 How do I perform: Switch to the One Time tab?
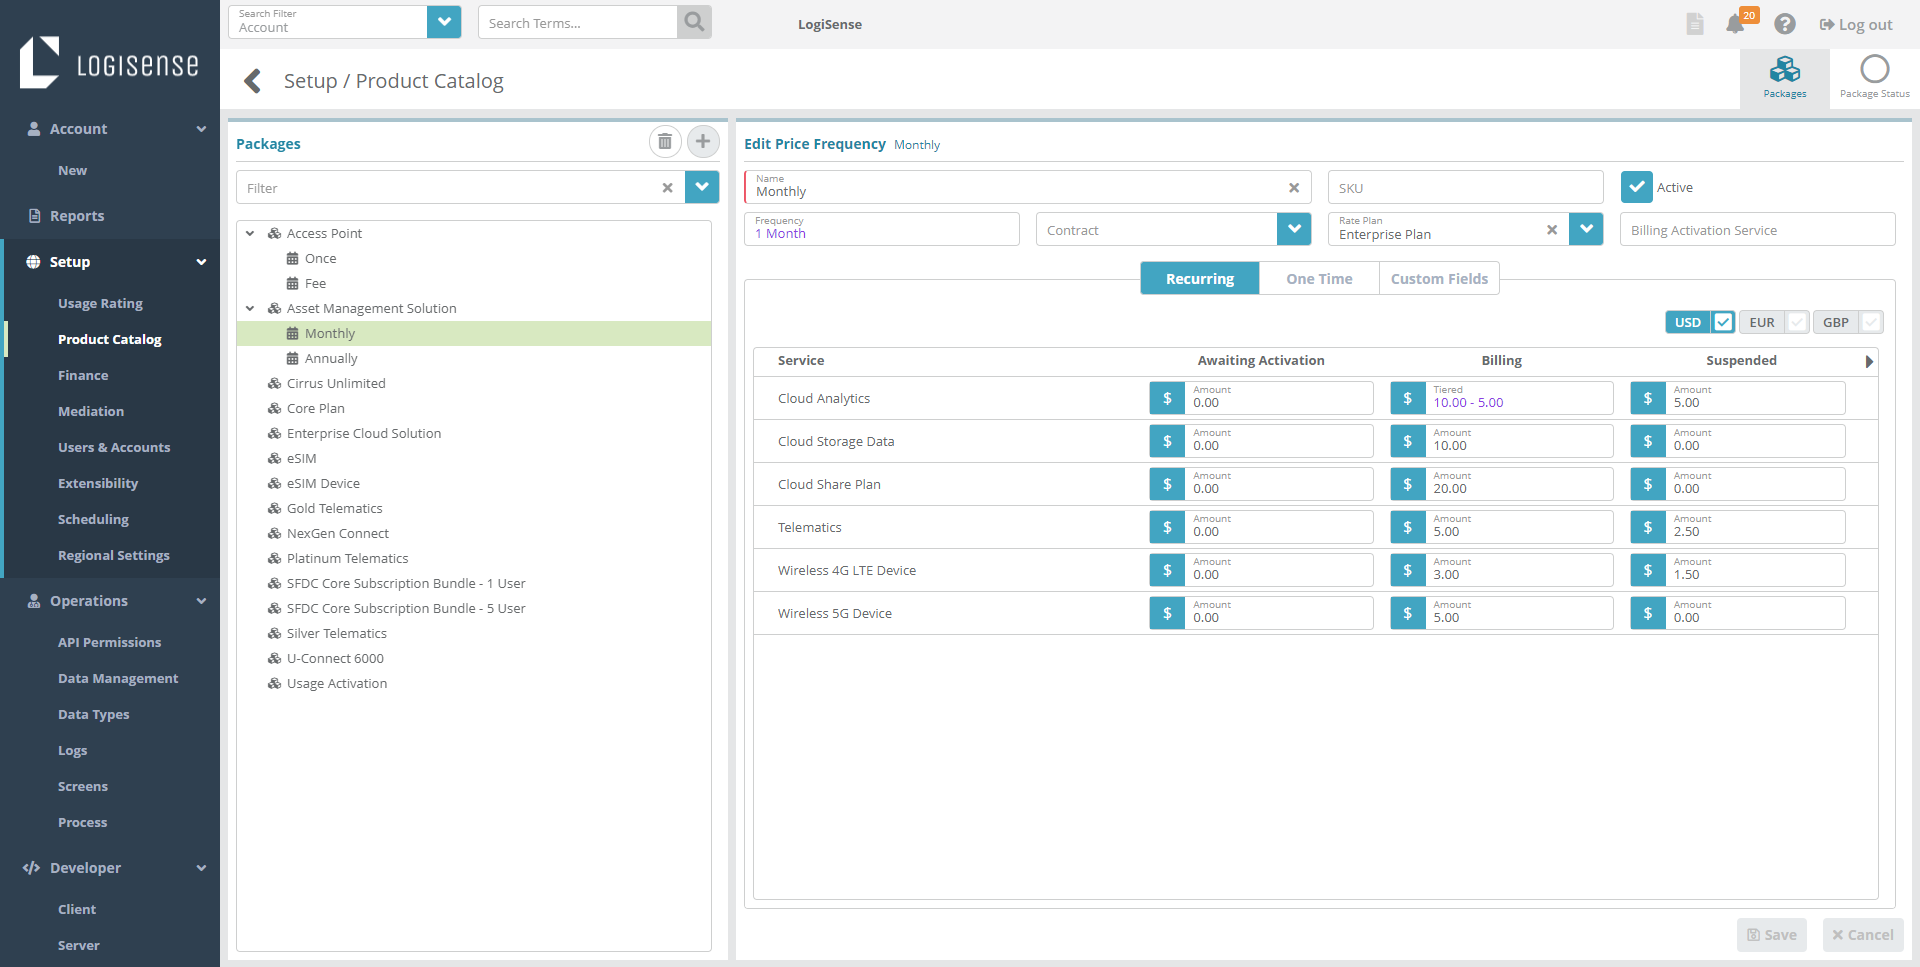(1319, 279)
